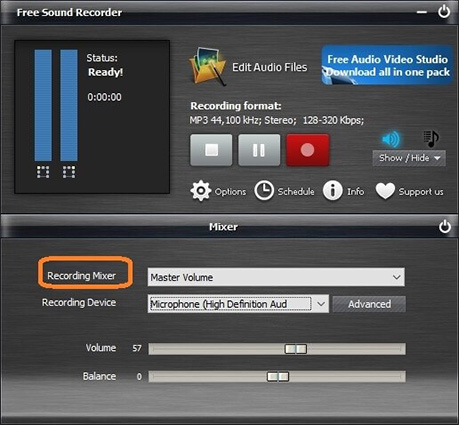Click the Support us heart icon
This screenshot has width=459, height=425.
pyautogui.click(x=385, y=191)
